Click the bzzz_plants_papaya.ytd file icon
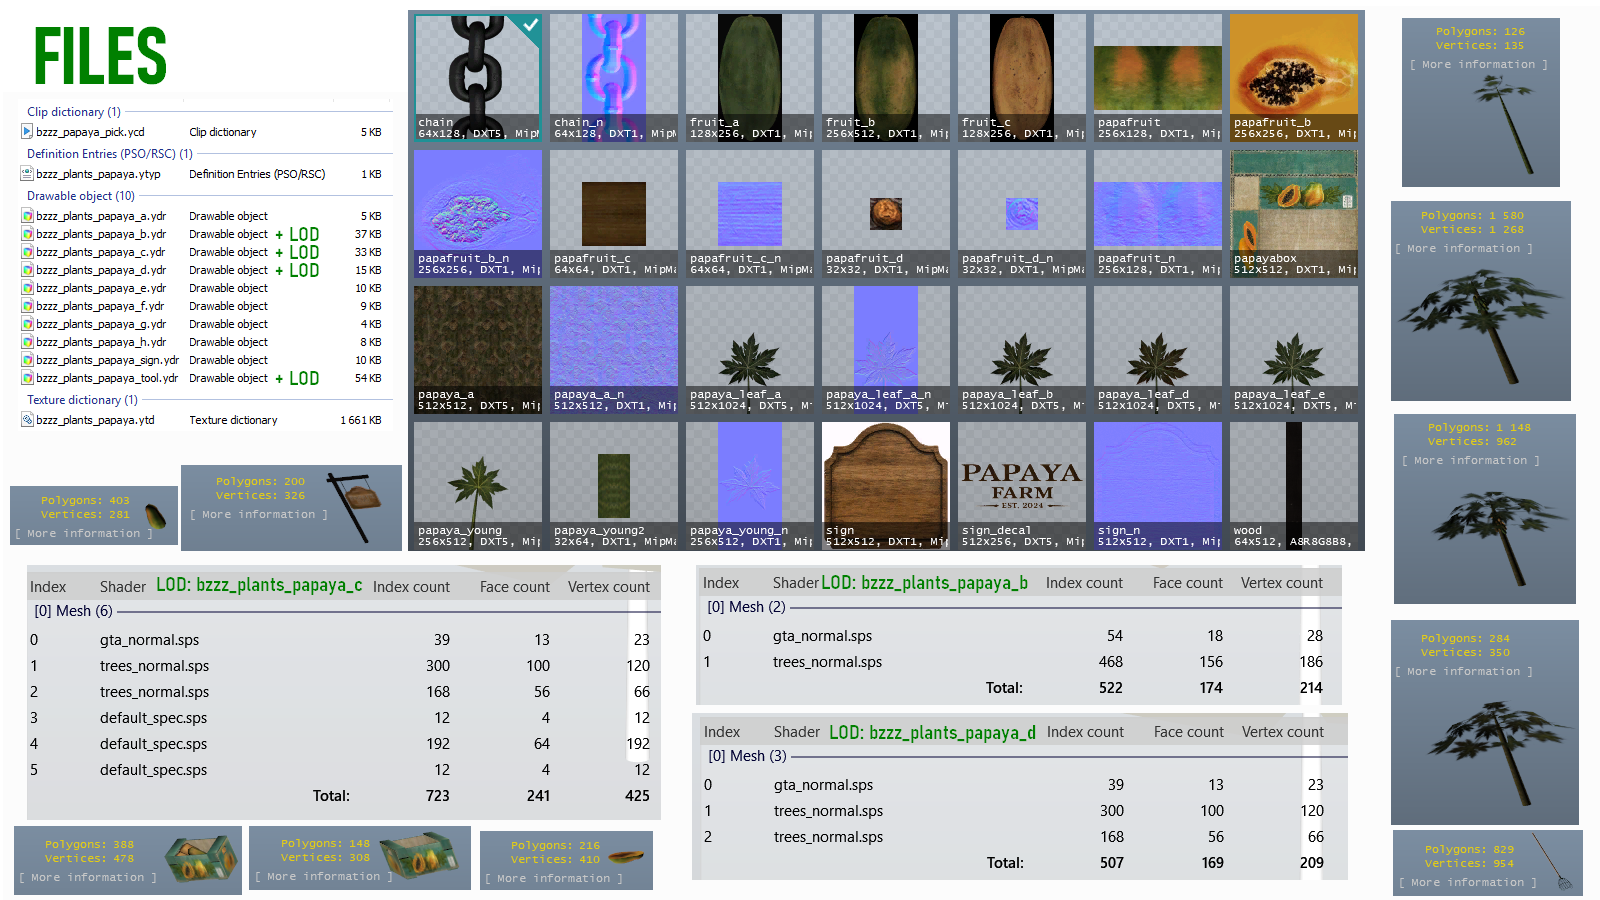The height and width of the screenshot is (900, 1600). (x=27, y=419)
